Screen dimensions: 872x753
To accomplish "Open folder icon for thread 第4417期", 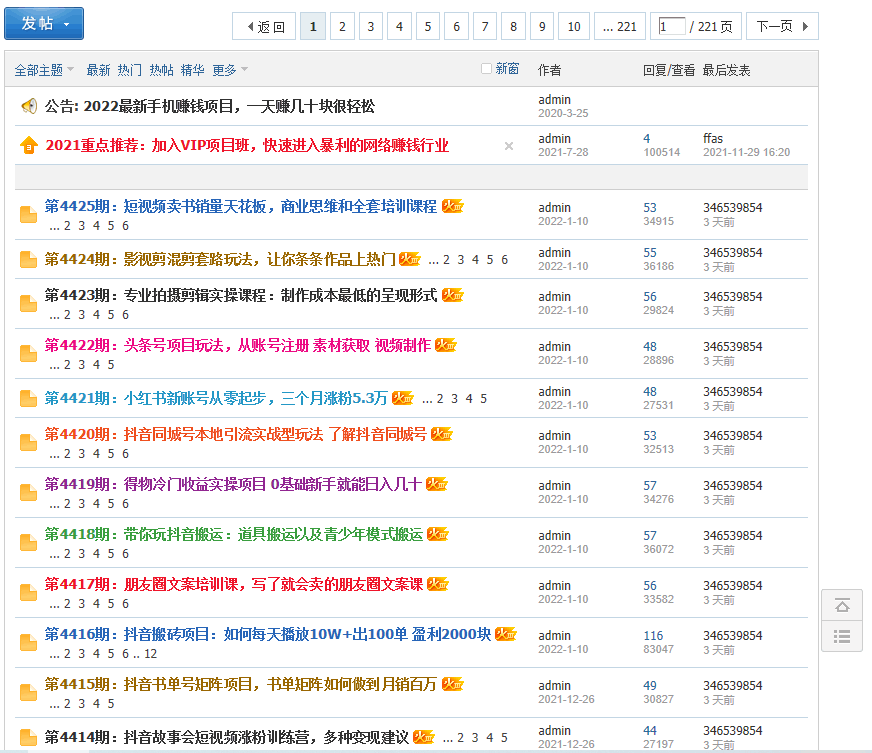I will tap(28, 593).
